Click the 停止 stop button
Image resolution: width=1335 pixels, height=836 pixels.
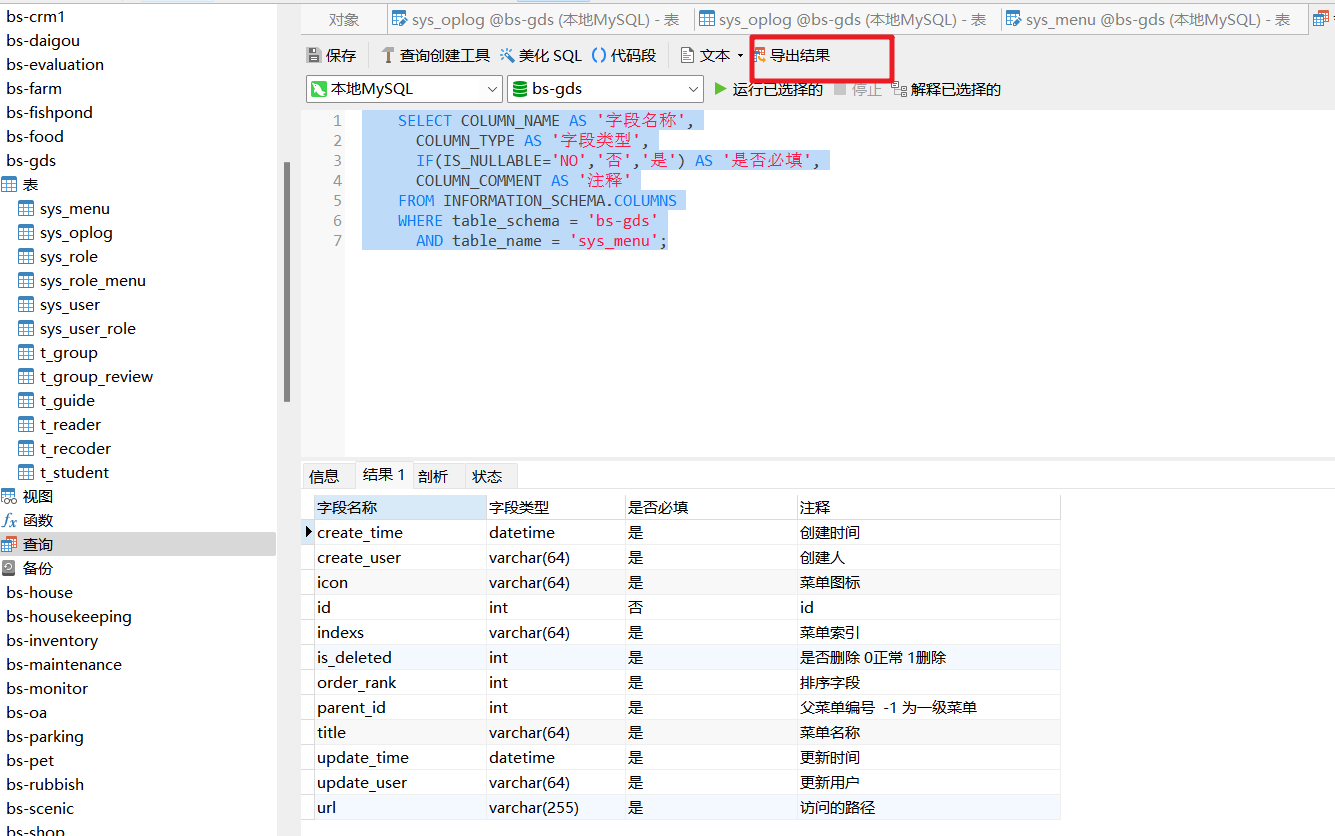(858, 89)
